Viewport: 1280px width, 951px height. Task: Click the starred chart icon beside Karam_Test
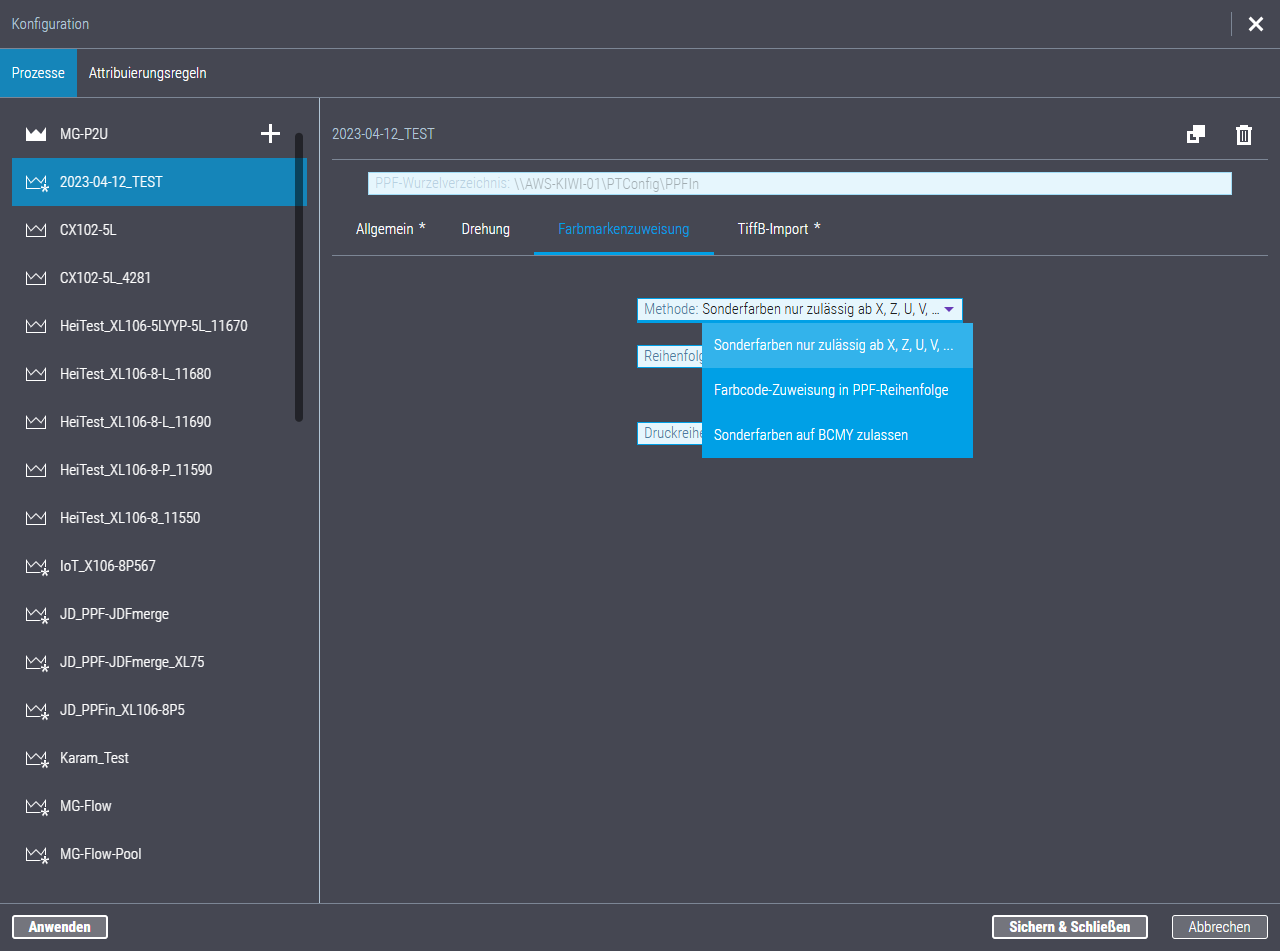point(36,758)
